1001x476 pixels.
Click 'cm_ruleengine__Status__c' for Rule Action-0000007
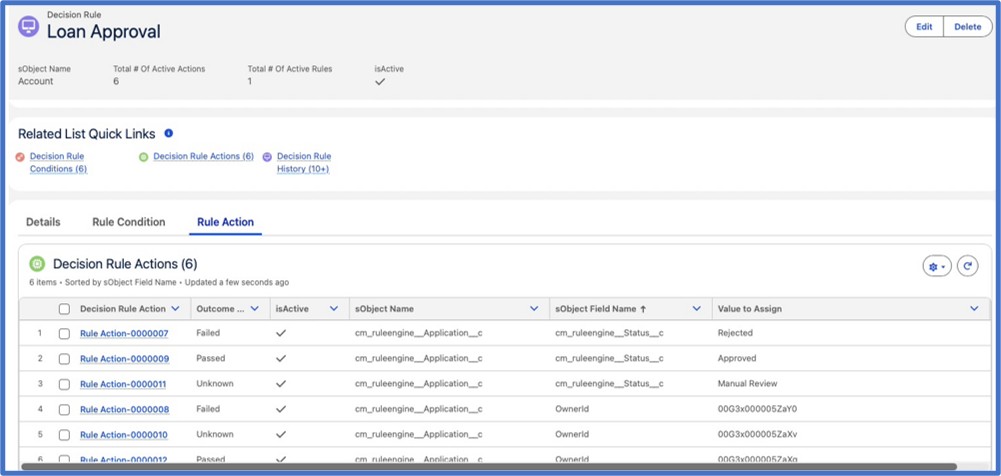pos(609,333)
